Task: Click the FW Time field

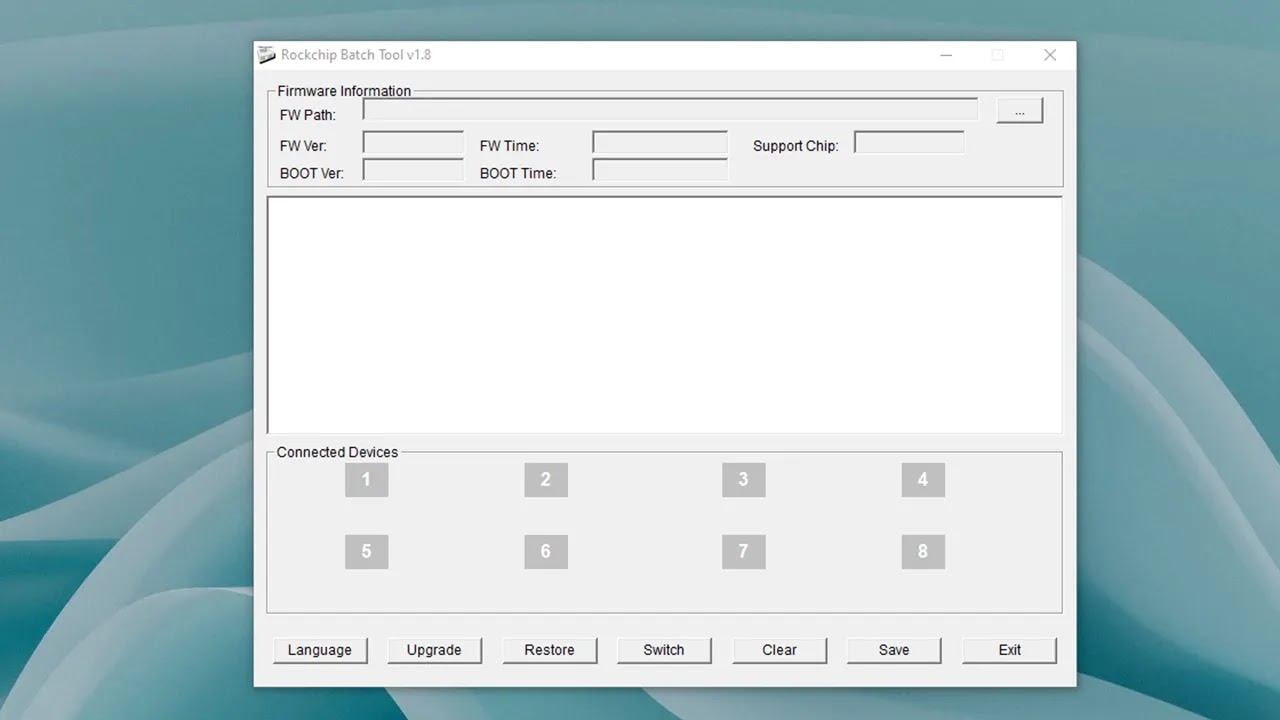Action: (660, 143)
